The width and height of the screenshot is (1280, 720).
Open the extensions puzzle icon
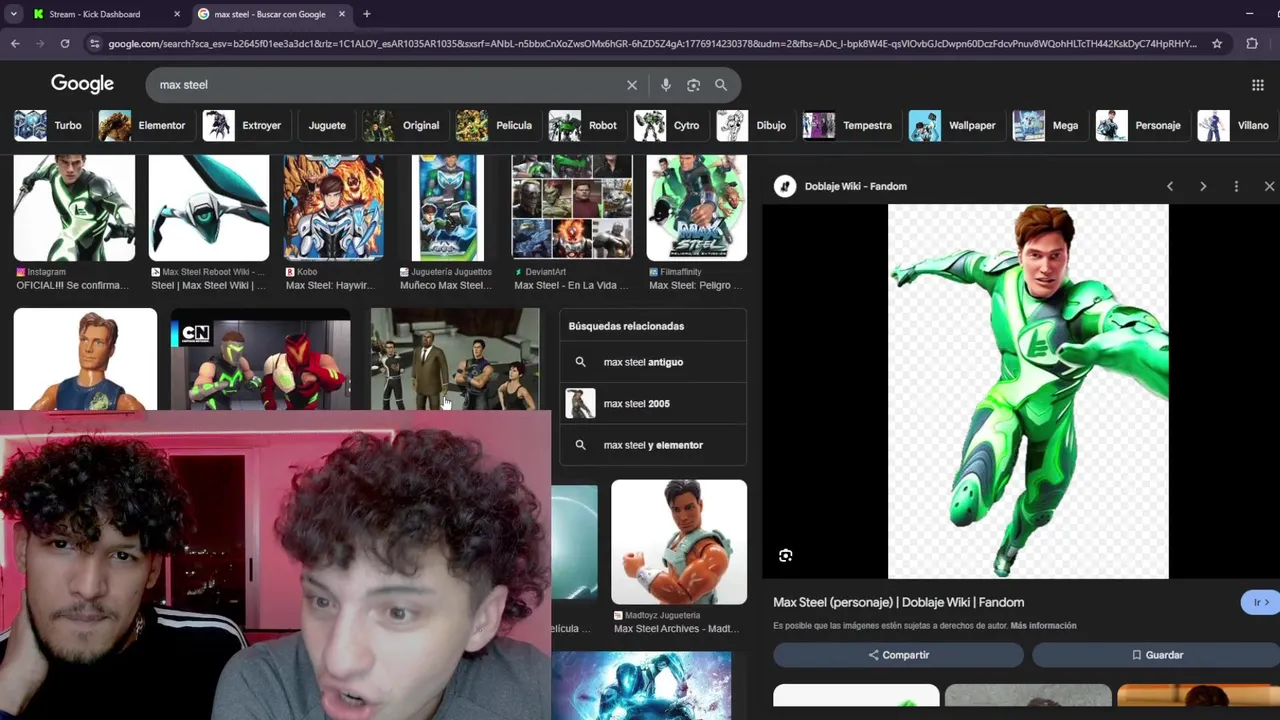pyautogui.click(x=1252, y=43)
